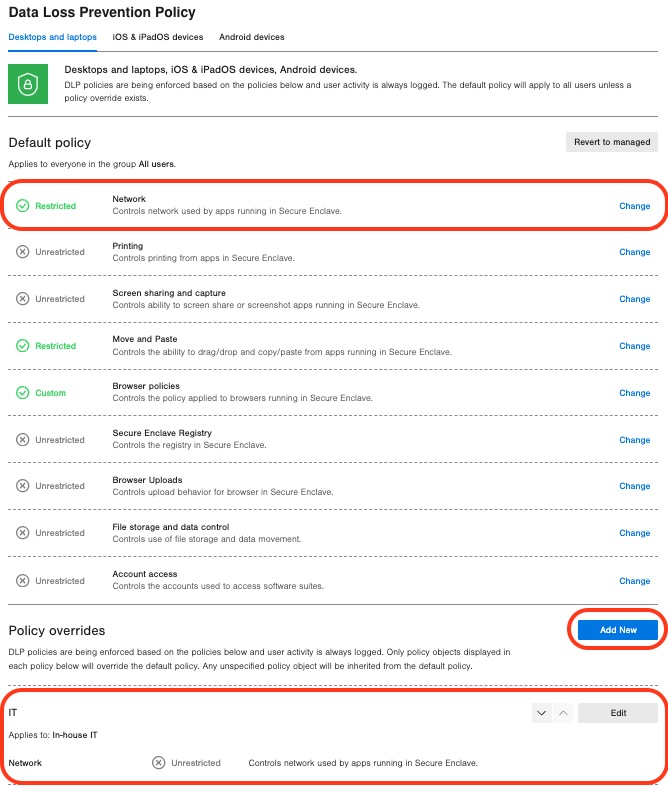The image size is (668, 793).
Task: Click Browser policies Custom checkmark icon
Action: tap(22, 393)
